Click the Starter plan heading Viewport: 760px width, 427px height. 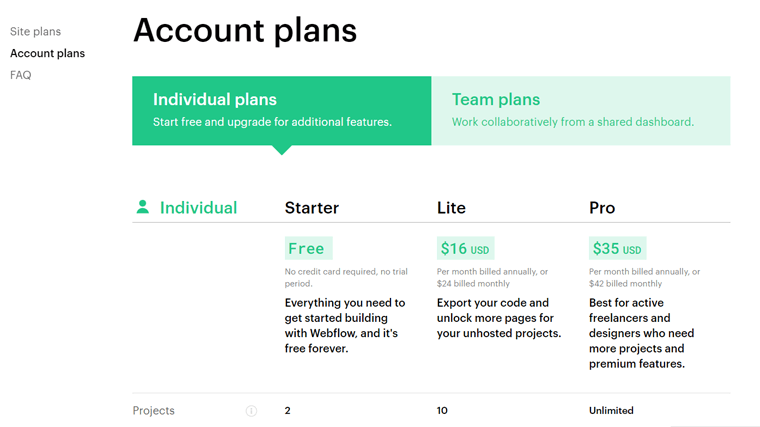312,208
